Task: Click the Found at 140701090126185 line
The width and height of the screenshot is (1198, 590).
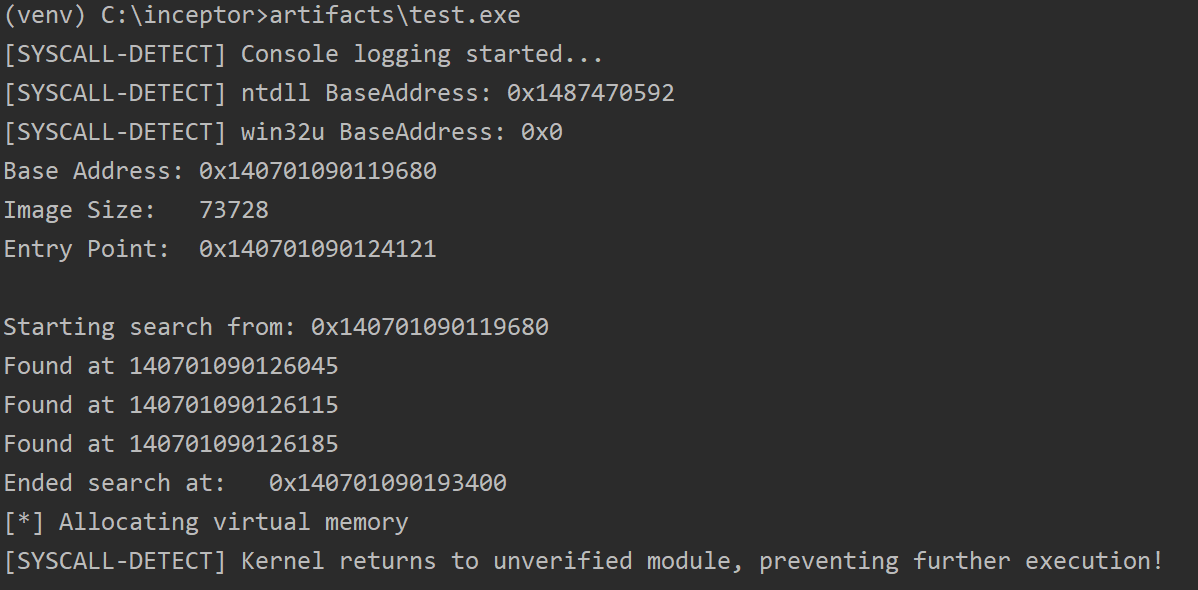Action: click(x=171, y=444)
